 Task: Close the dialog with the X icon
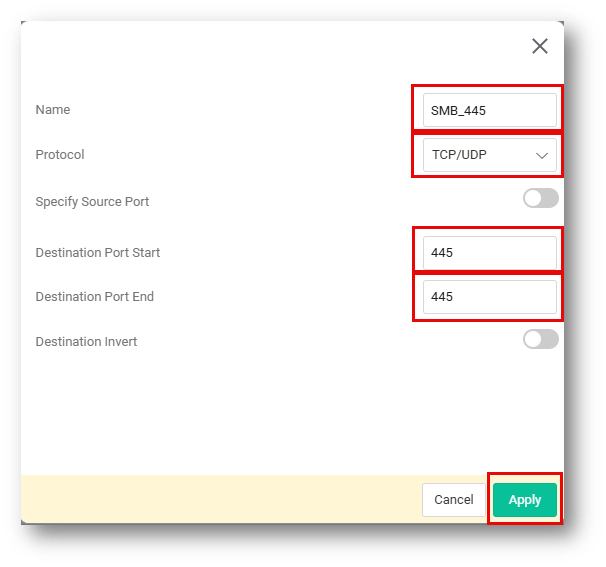pyautogui.click(x=540, y=46)
